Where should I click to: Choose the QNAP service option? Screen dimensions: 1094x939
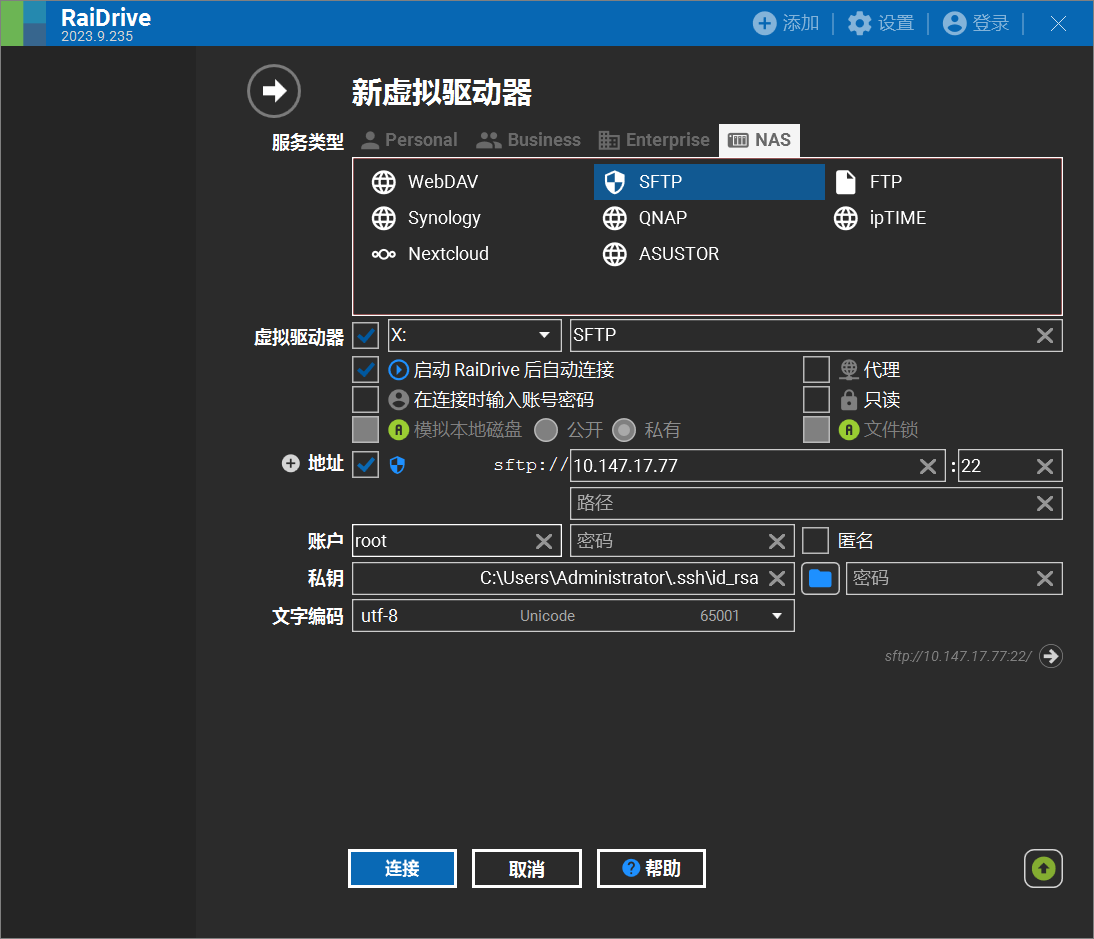point(709,218)
